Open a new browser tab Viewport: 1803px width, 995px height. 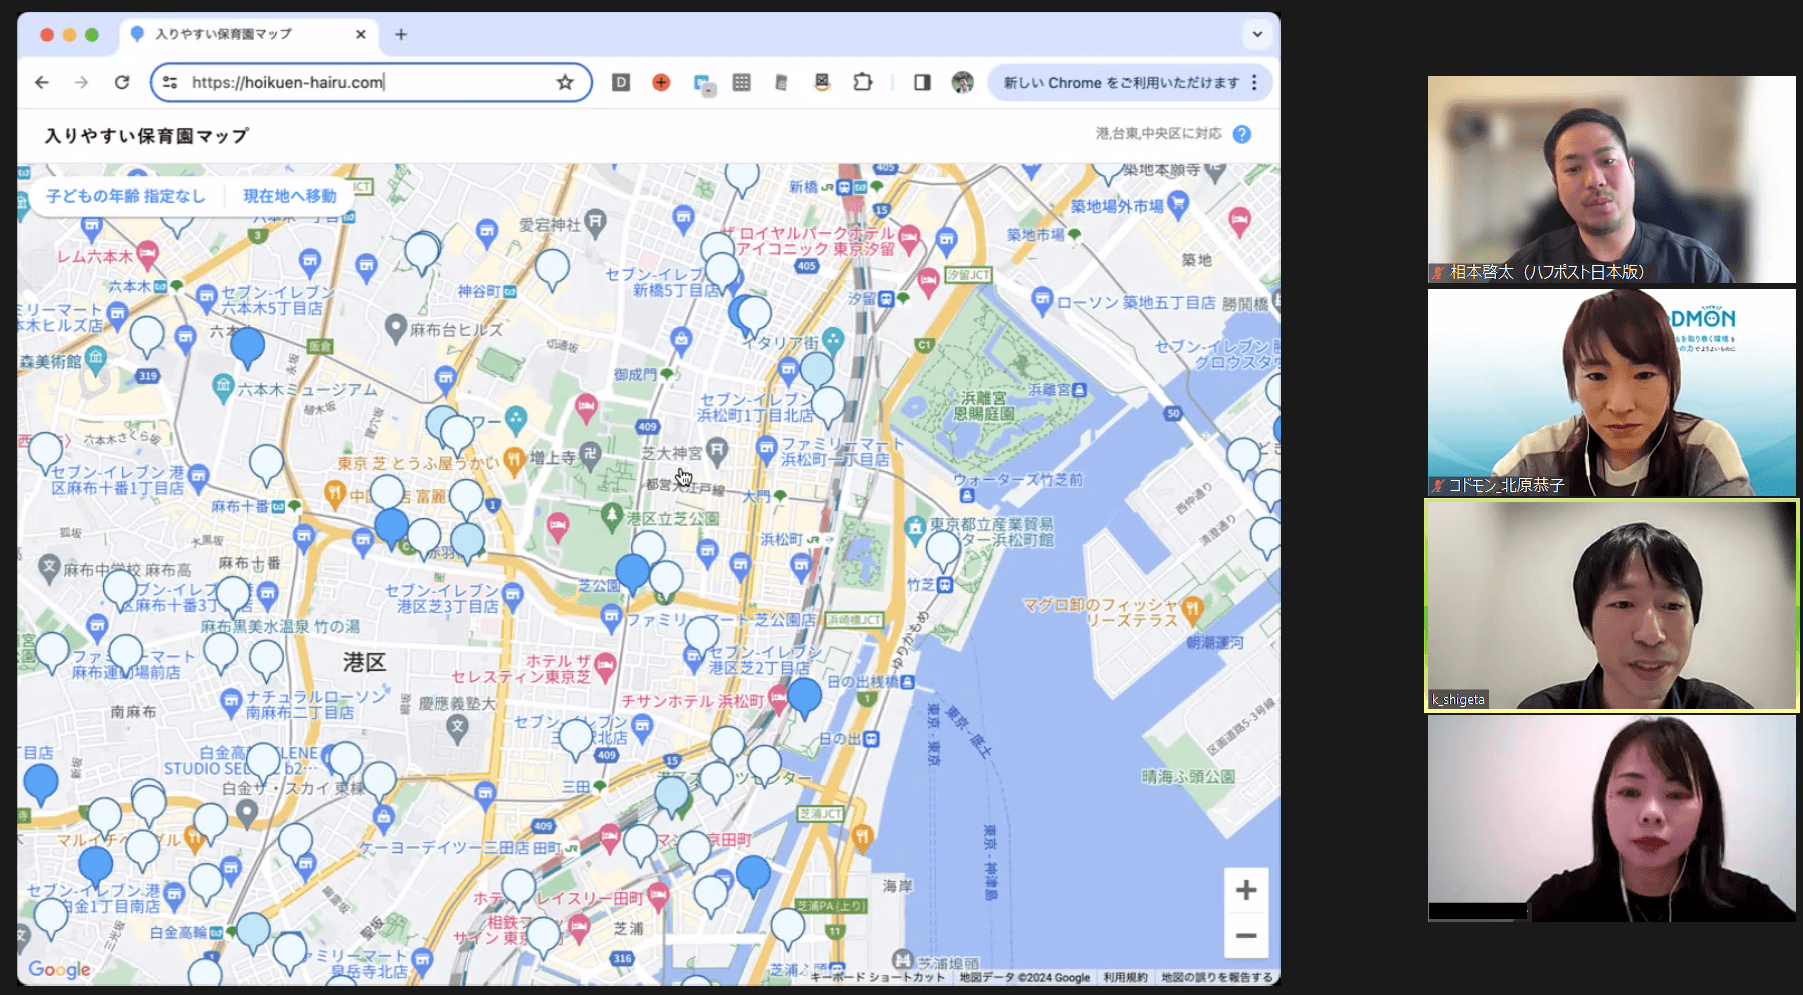tap(401, 34)
